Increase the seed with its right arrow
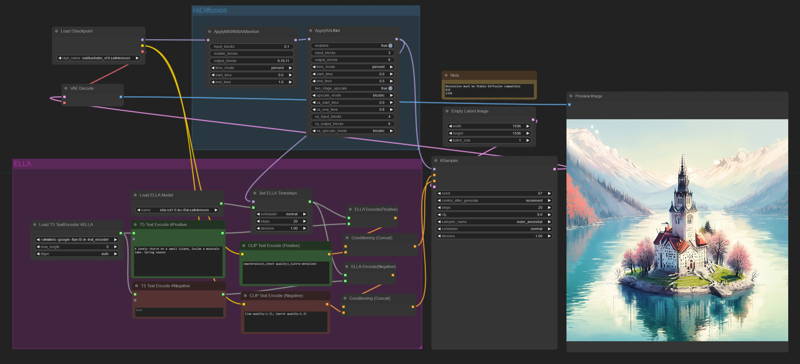The image size is (800, 364). pyautogui.click(x=549, y=193)
